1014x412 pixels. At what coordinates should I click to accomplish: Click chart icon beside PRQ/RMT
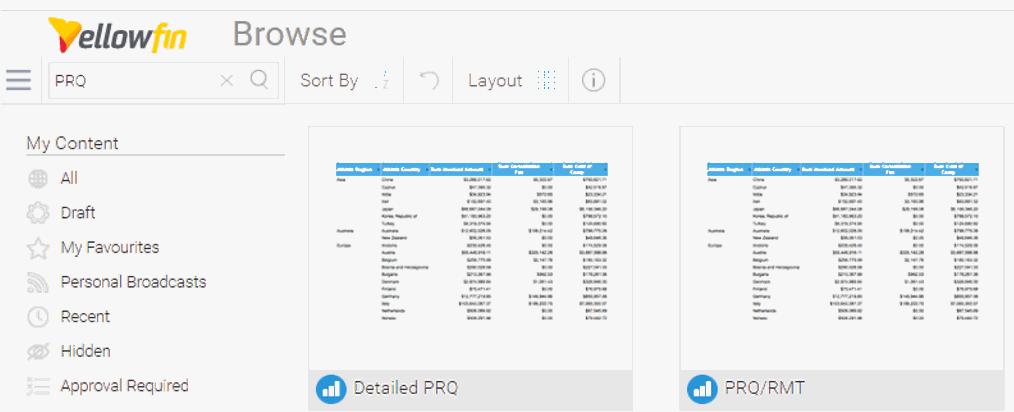coord(702,389)
